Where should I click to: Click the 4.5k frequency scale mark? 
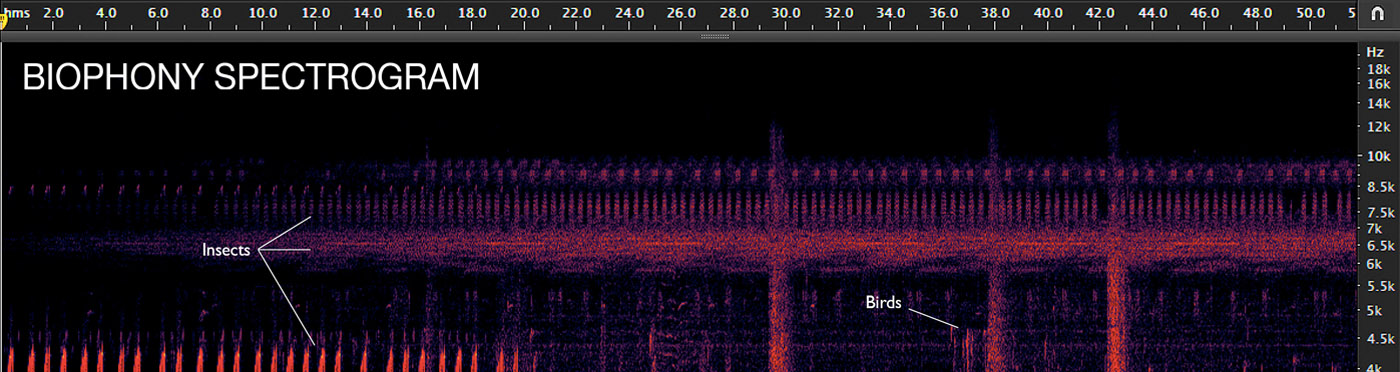[x=1381, y=339]
